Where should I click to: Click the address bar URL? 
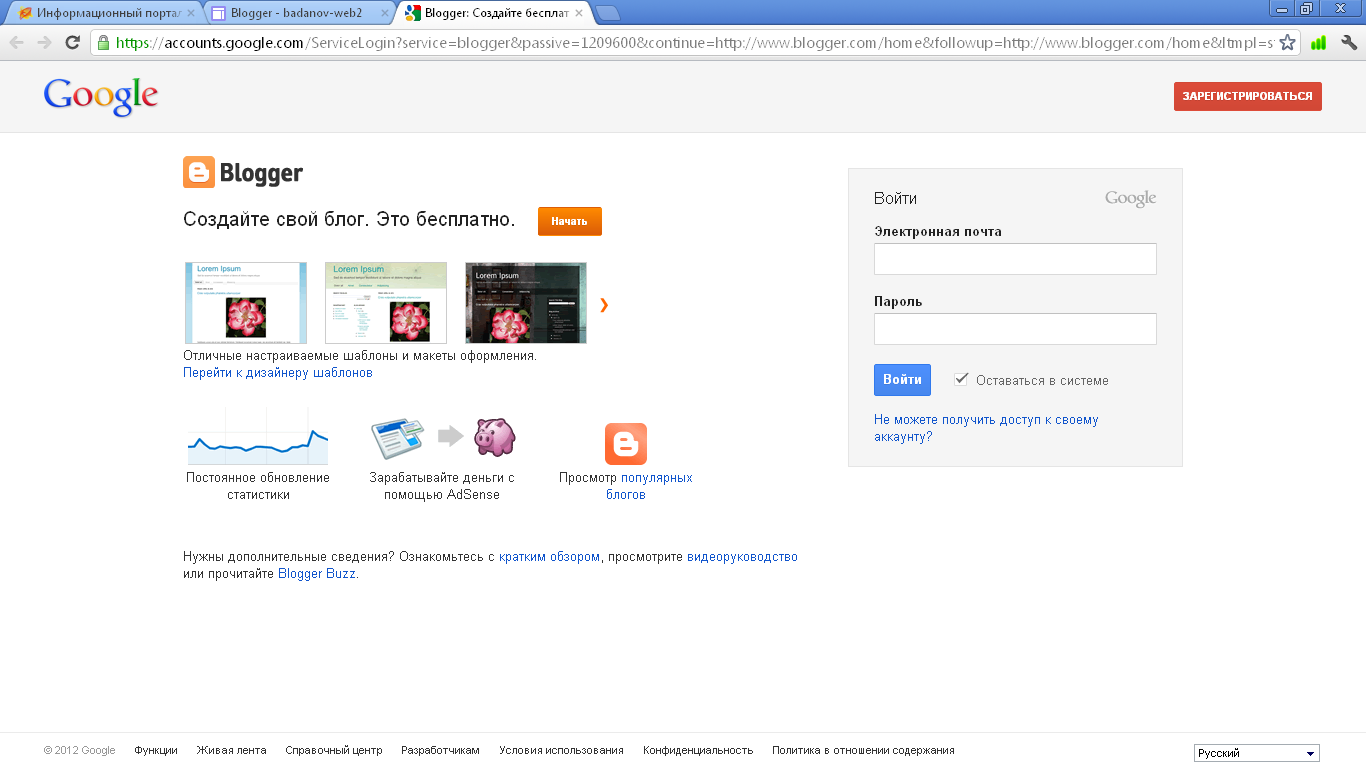pos(695,43)
